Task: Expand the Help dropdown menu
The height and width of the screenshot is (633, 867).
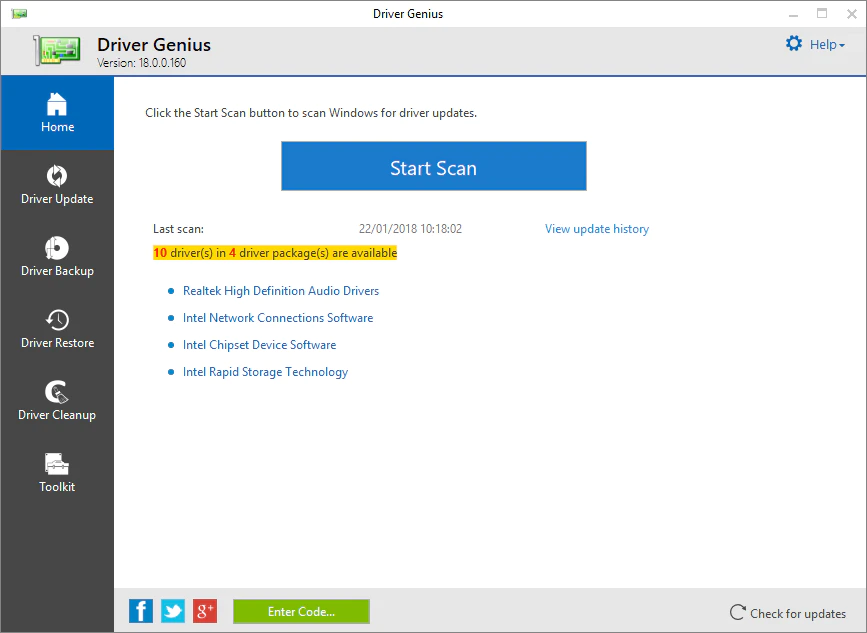Action: coord(827,45)
